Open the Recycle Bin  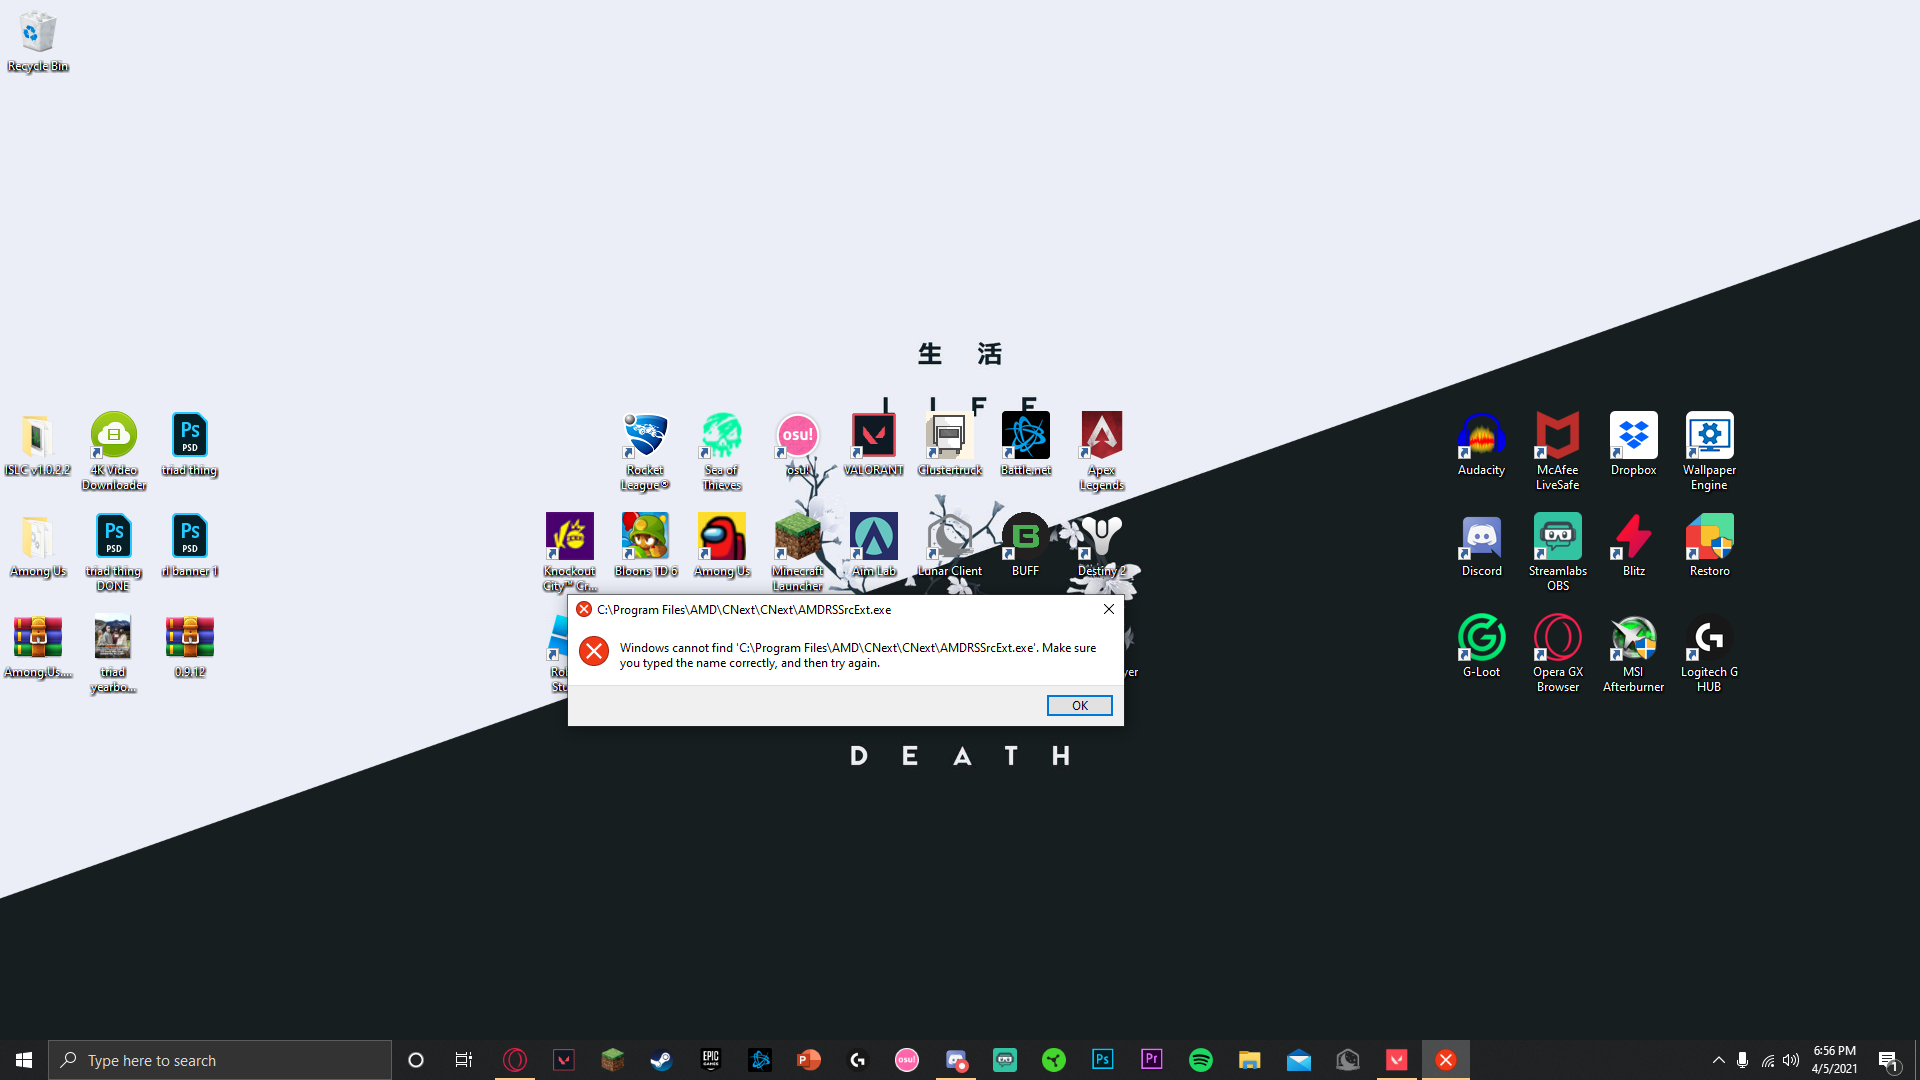(38, 42)
